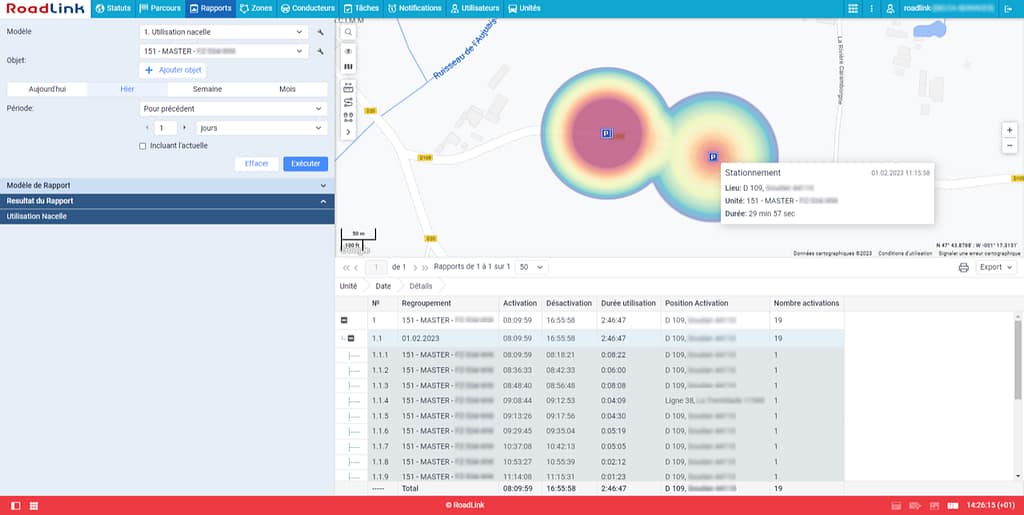Zoom in the map with plus button
Image resolution: width=1024 pixels, height=515 pixels.
point(1009,130)
